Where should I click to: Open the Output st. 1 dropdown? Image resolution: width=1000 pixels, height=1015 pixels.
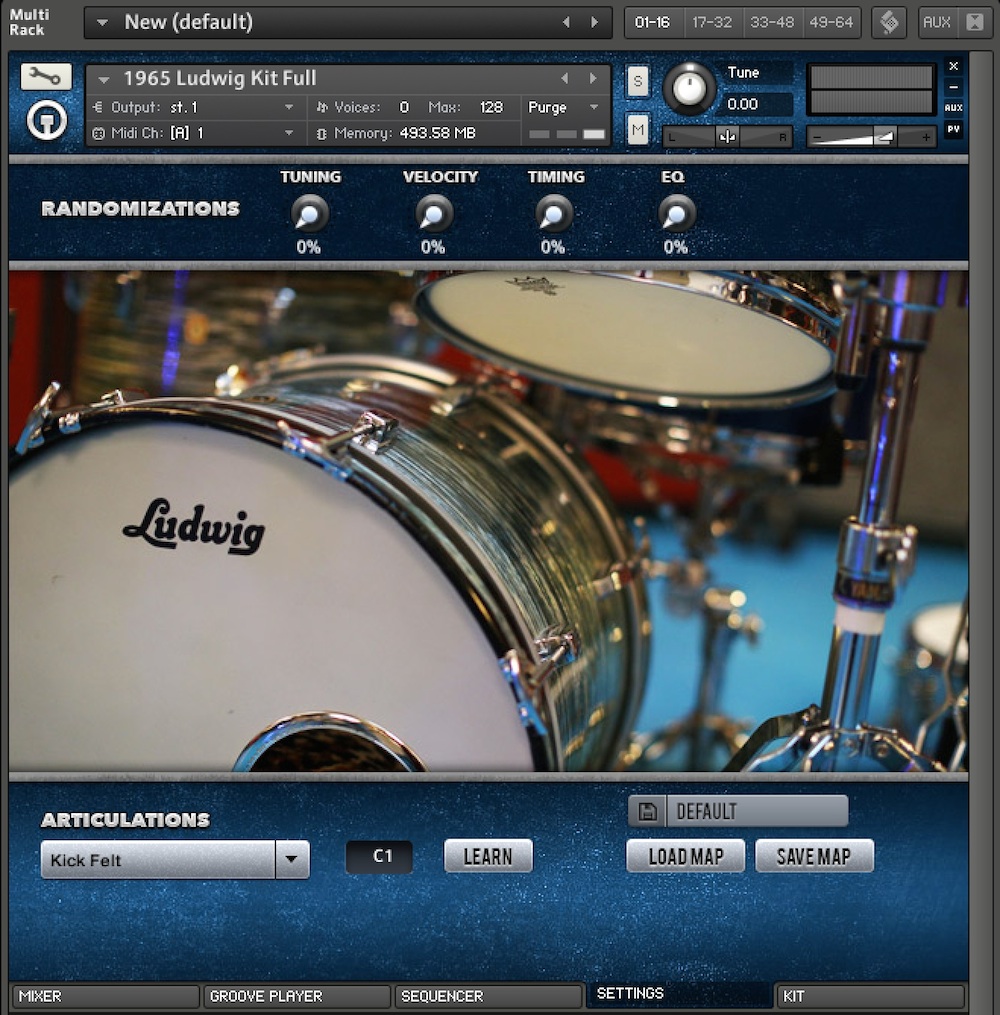coord(289,107)
